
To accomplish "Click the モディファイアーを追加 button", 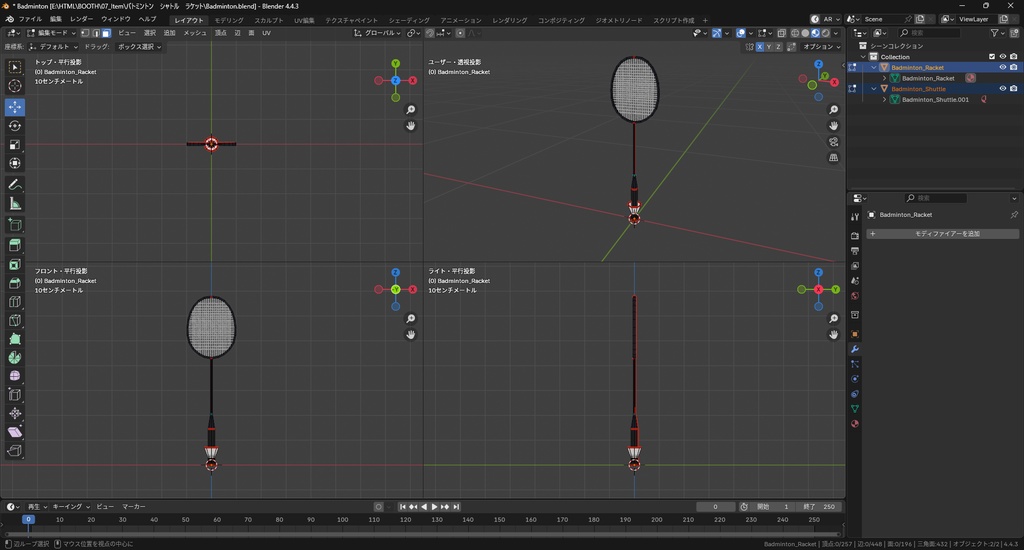I will (x=942, y=234).
